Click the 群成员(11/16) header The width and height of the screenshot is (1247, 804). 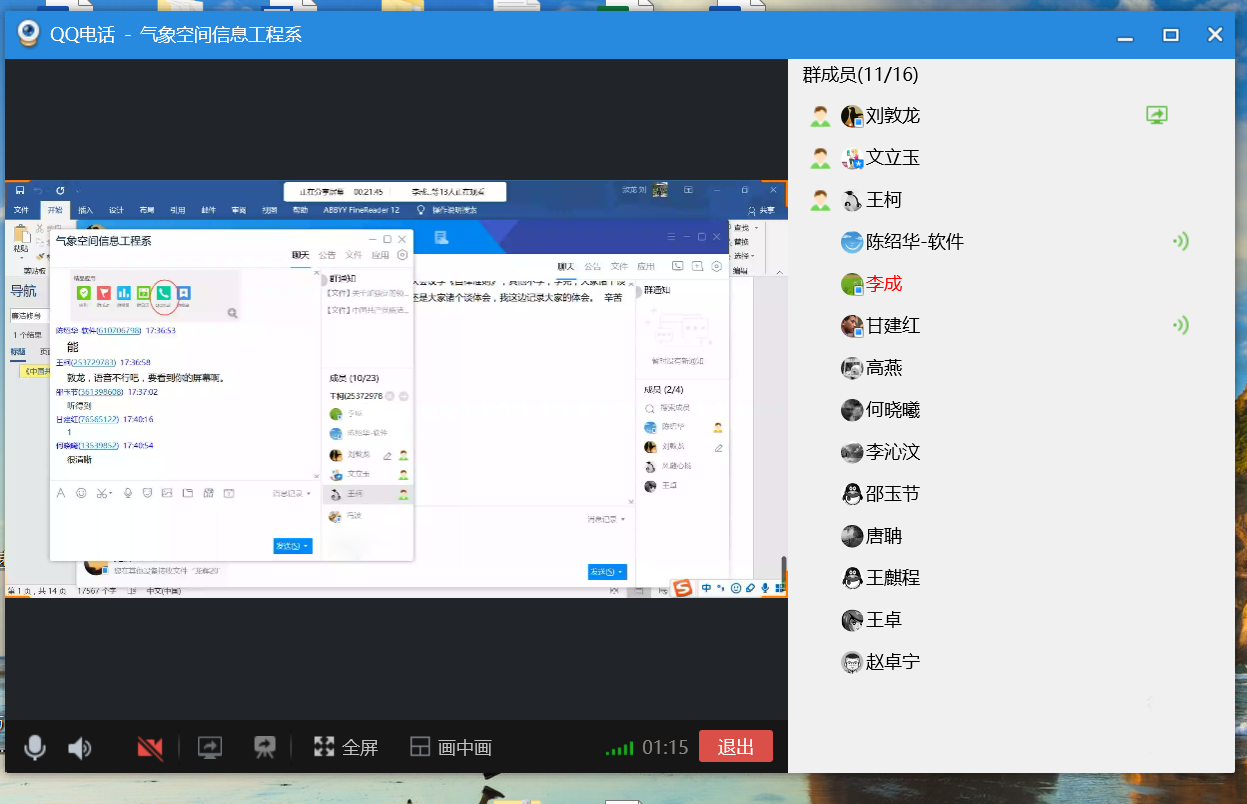pyautogui.click(x=860, y=75)
